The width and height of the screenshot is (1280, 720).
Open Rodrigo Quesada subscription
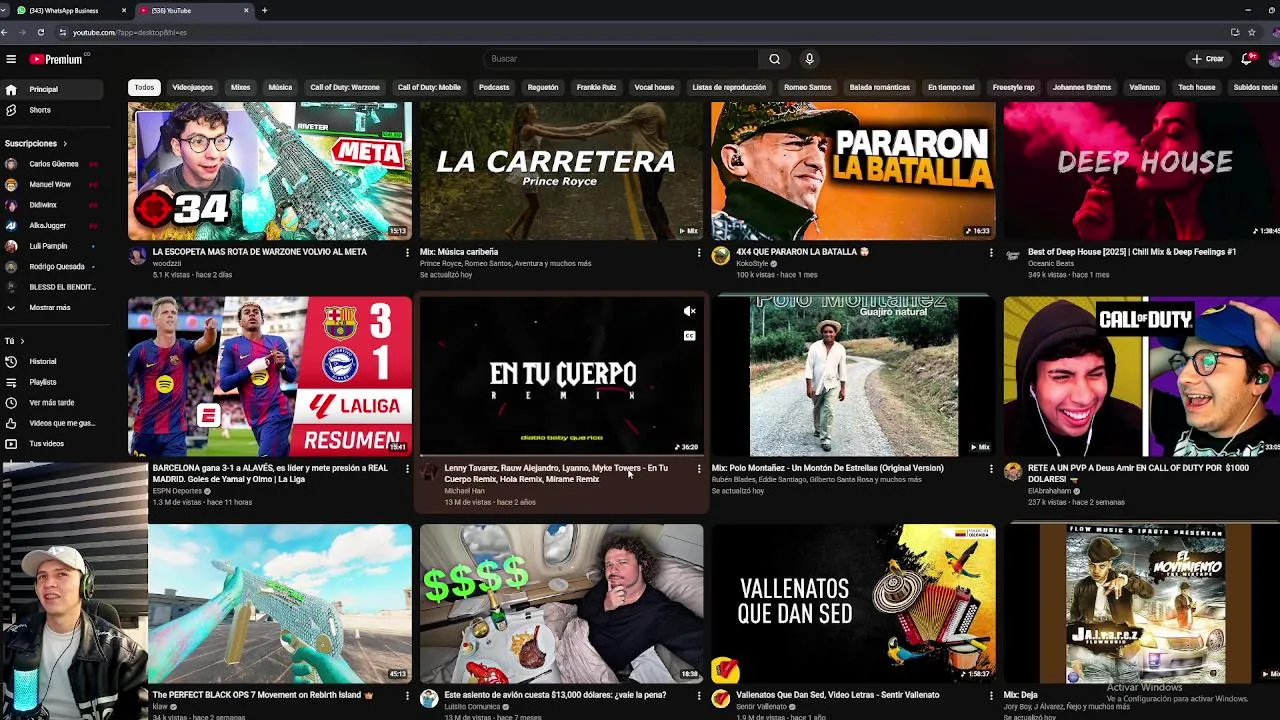[51, 266]
